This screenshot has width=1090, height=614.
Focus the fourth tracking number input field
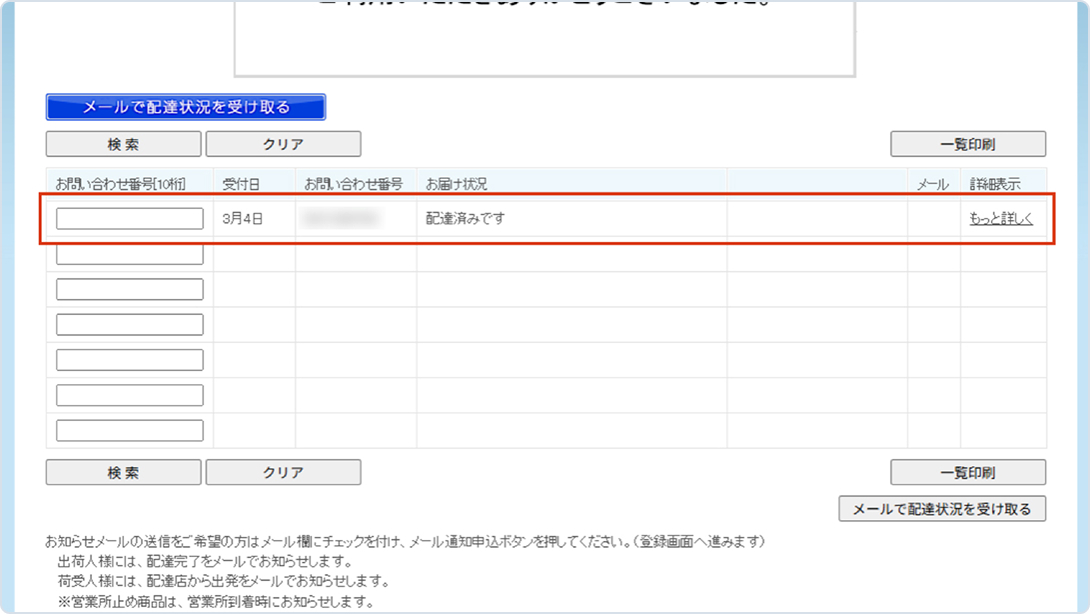tap(130, 325)
